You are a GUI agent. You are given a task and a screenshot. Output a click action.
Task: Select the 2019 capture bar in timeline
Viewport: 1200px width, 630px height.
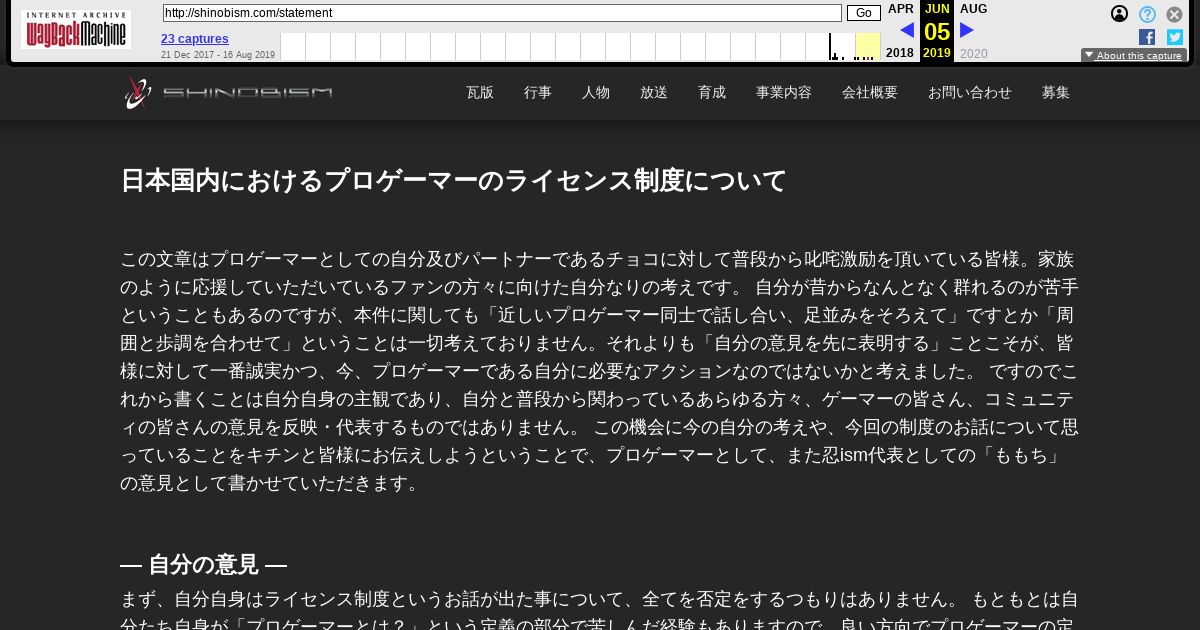point(868,47)
